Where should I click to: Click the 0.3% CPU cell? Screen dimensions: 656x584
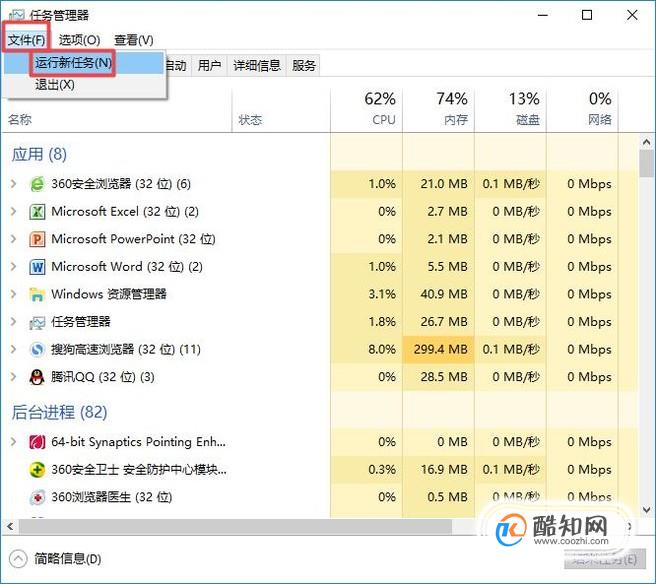point(366,469)
